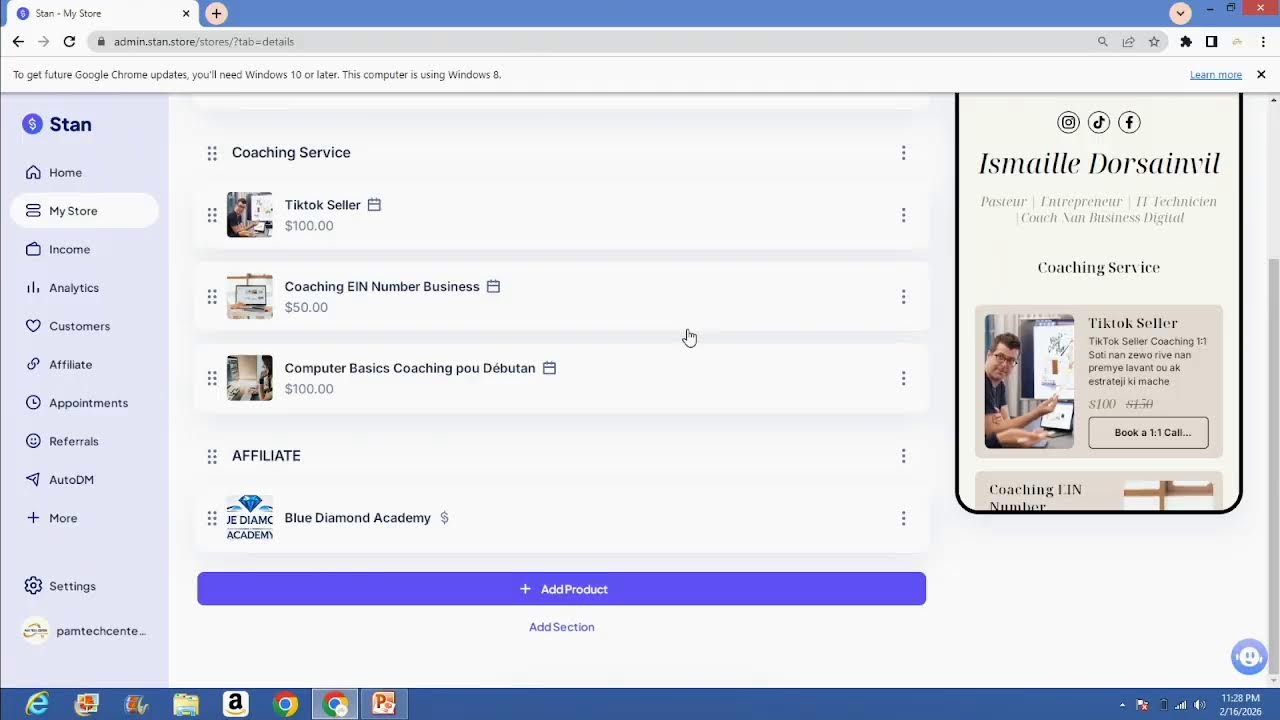The width and height of the screenshot is (1280, 720).
Task: Open tab search dropdown in Chrome
Action: (x=1181, y=14)
